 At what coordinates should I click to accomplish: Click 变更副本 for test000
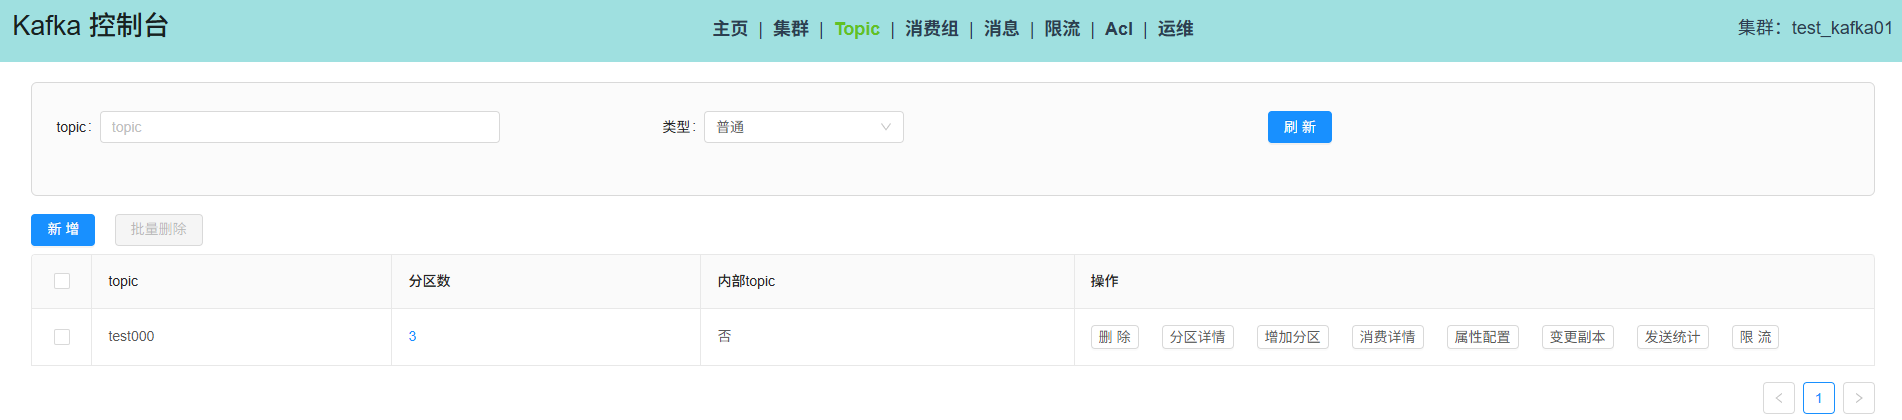click(x=1578, y=337)
